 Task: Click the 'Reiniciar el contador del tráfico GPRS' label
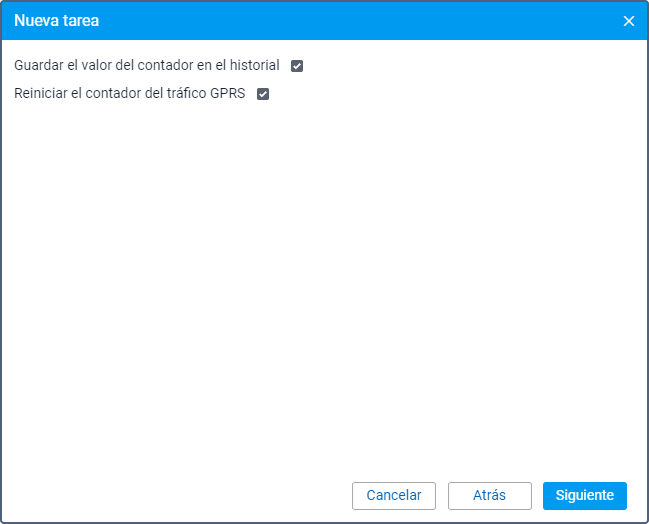[129, 94]
